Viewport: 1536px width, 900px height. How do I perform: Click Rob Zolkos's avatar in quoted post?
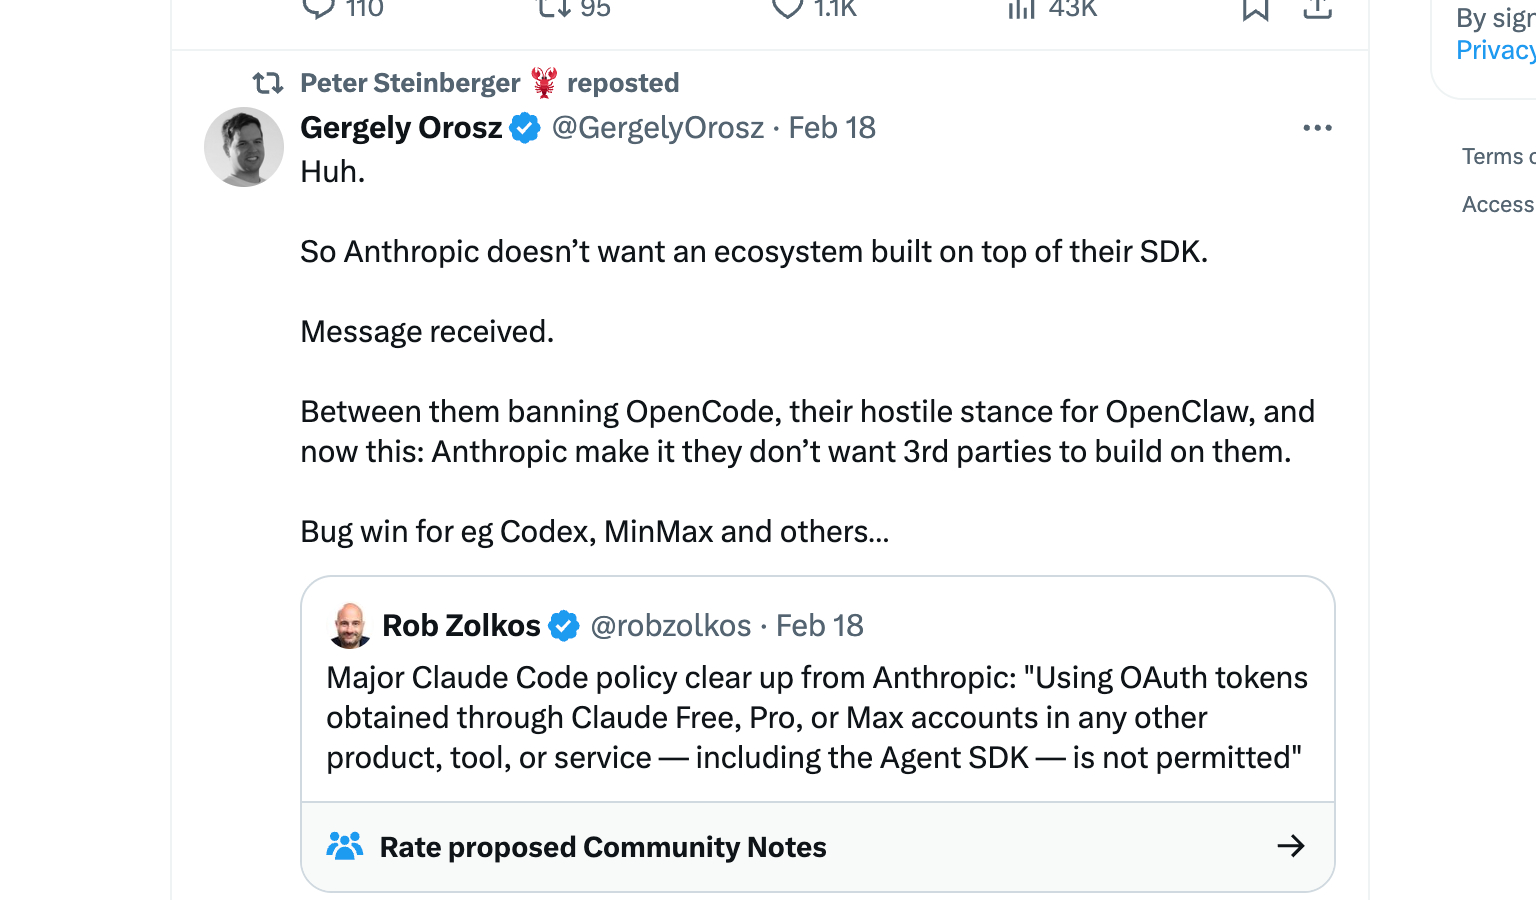(x=349, y=626)
